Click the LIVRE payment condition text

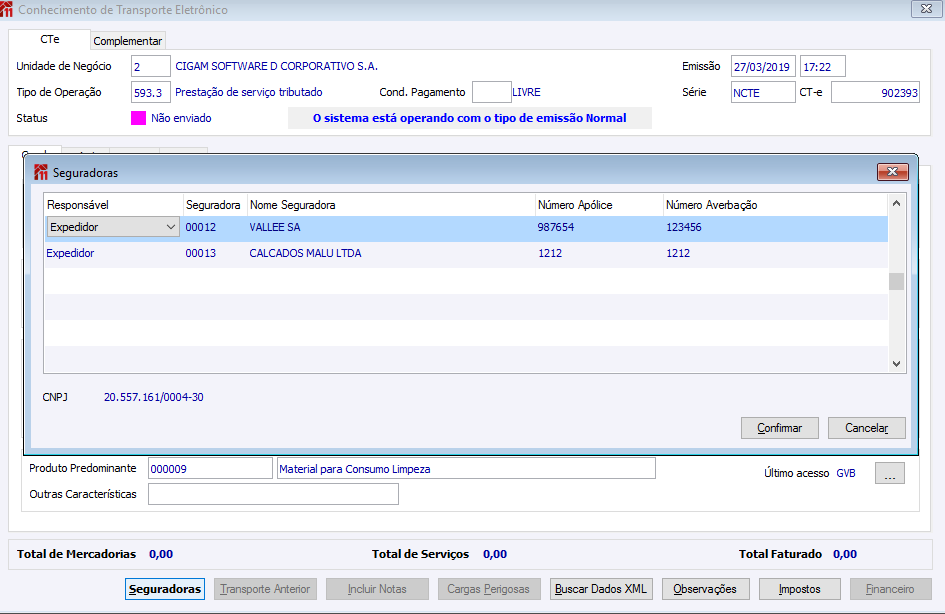coord(526,92)
